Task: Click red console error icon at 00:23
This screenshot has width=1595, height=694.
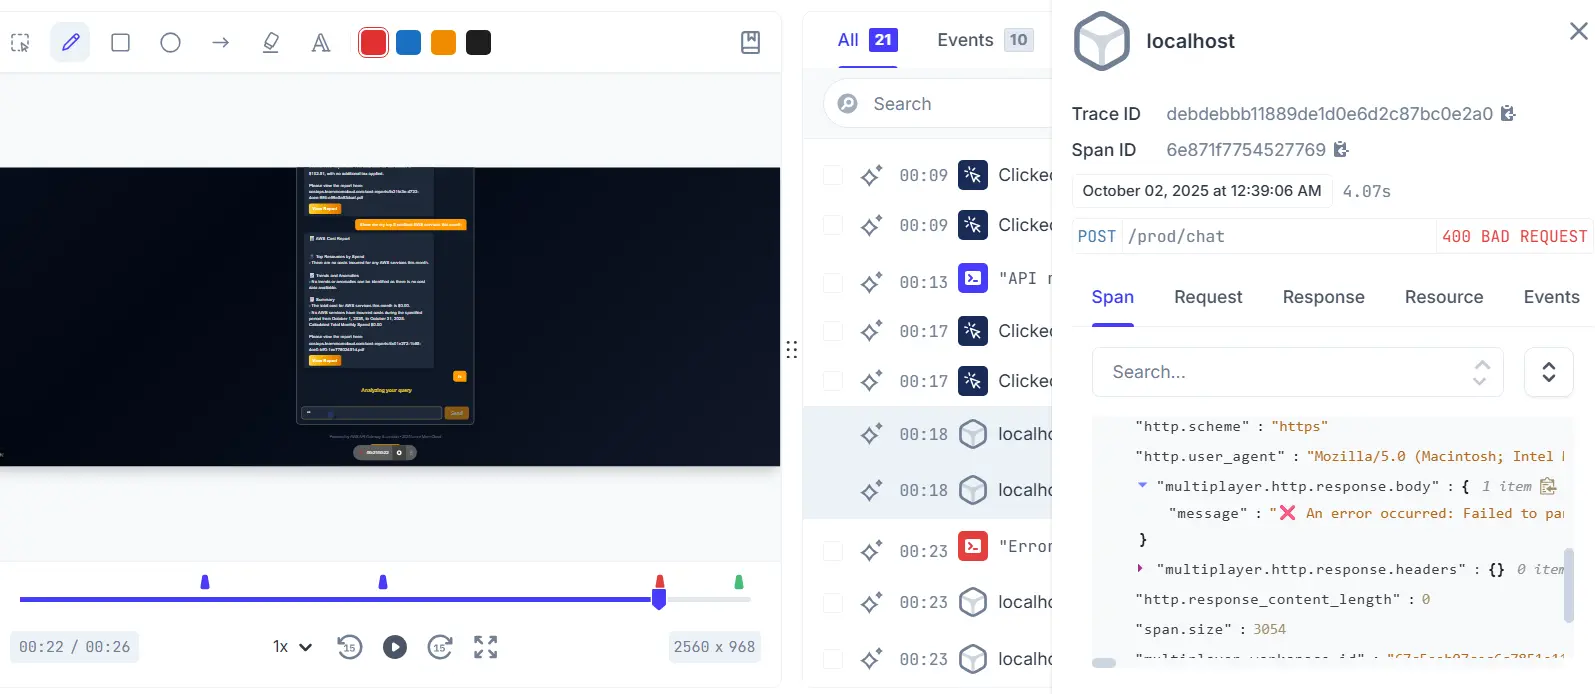Action: [973, 546]
